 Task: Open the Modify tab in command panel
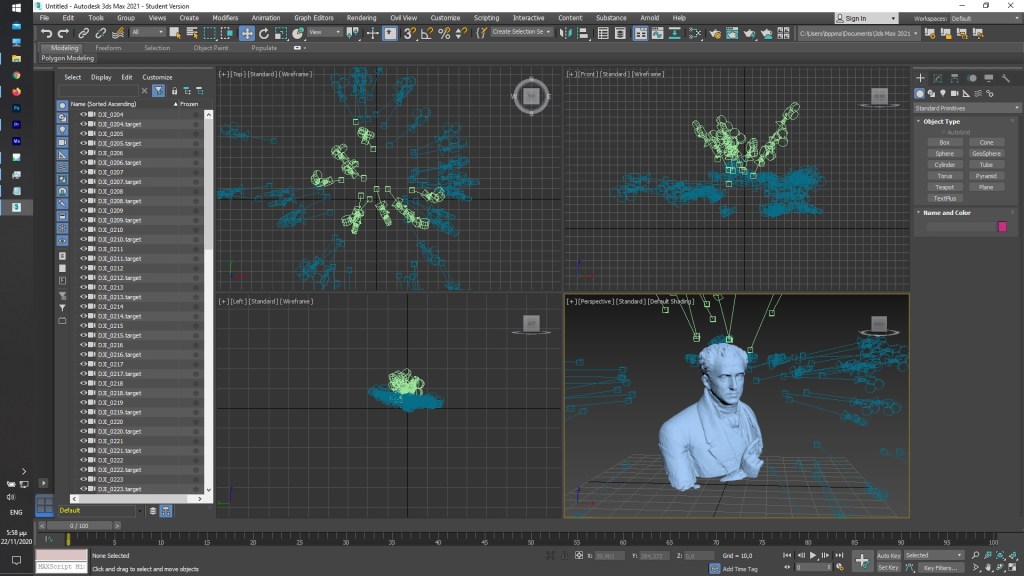(x=937, y=78)
